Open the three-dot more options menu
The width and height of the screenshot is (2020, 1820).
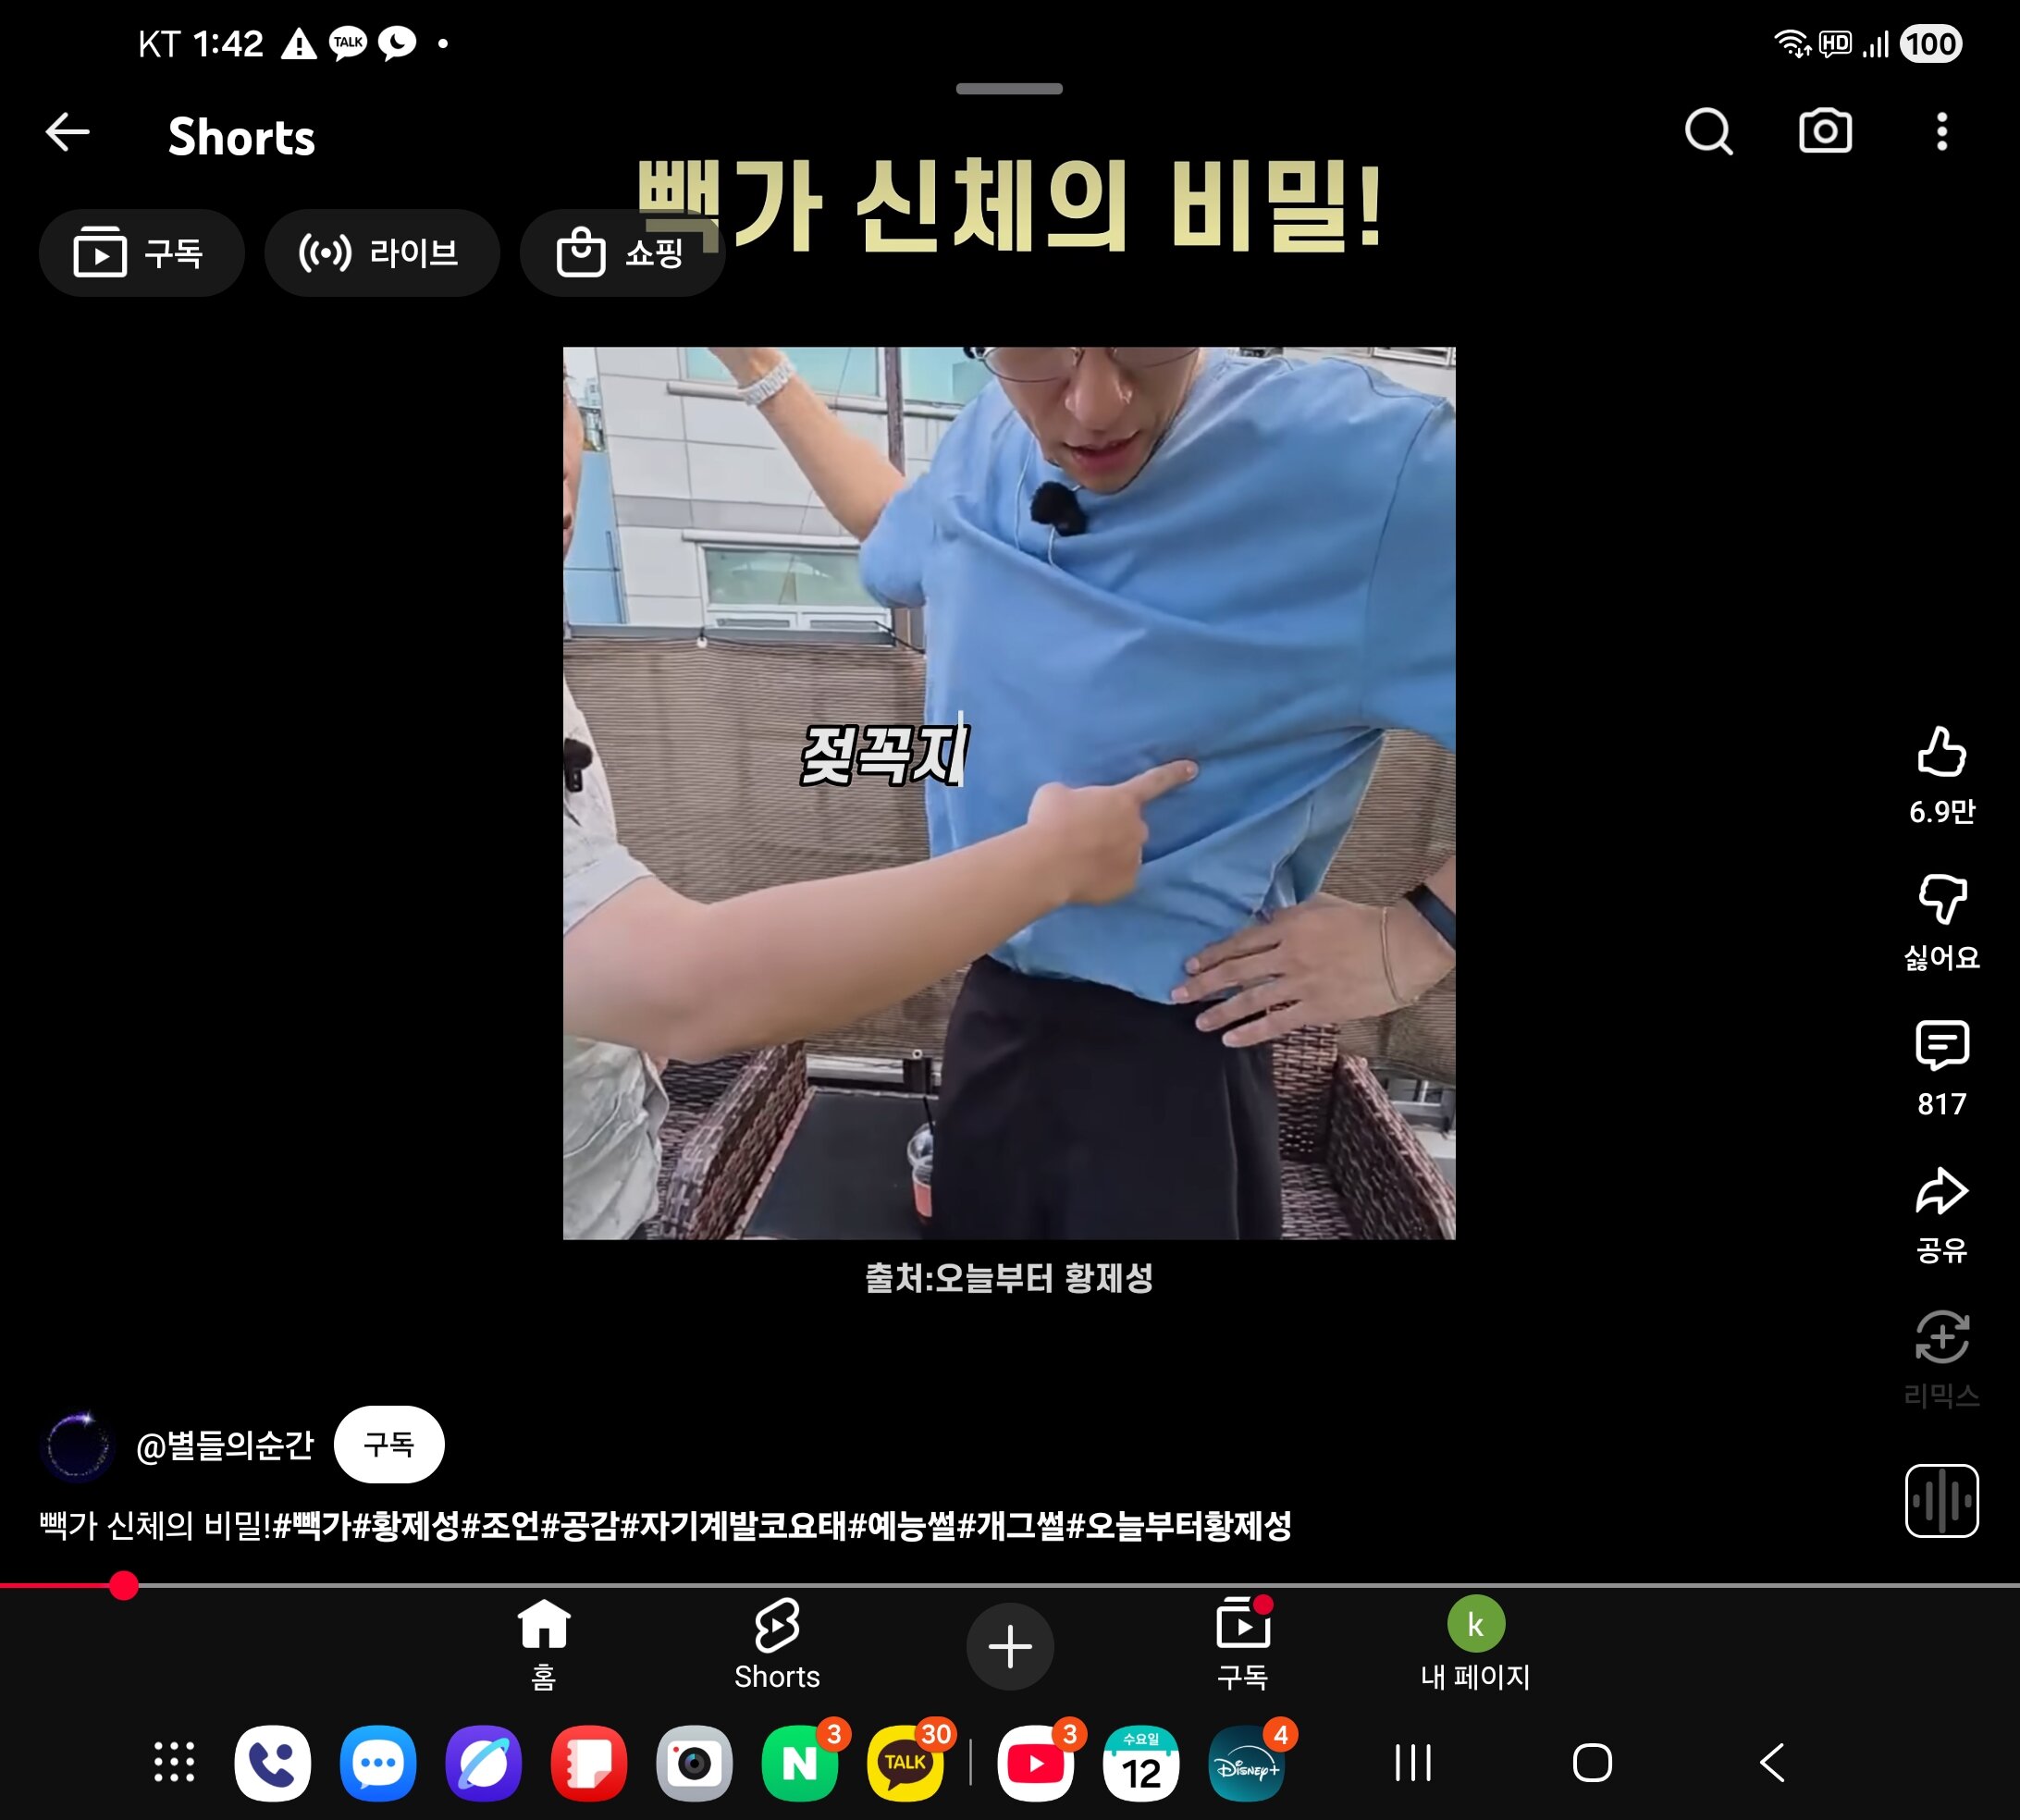click(x=1941, y=132)
